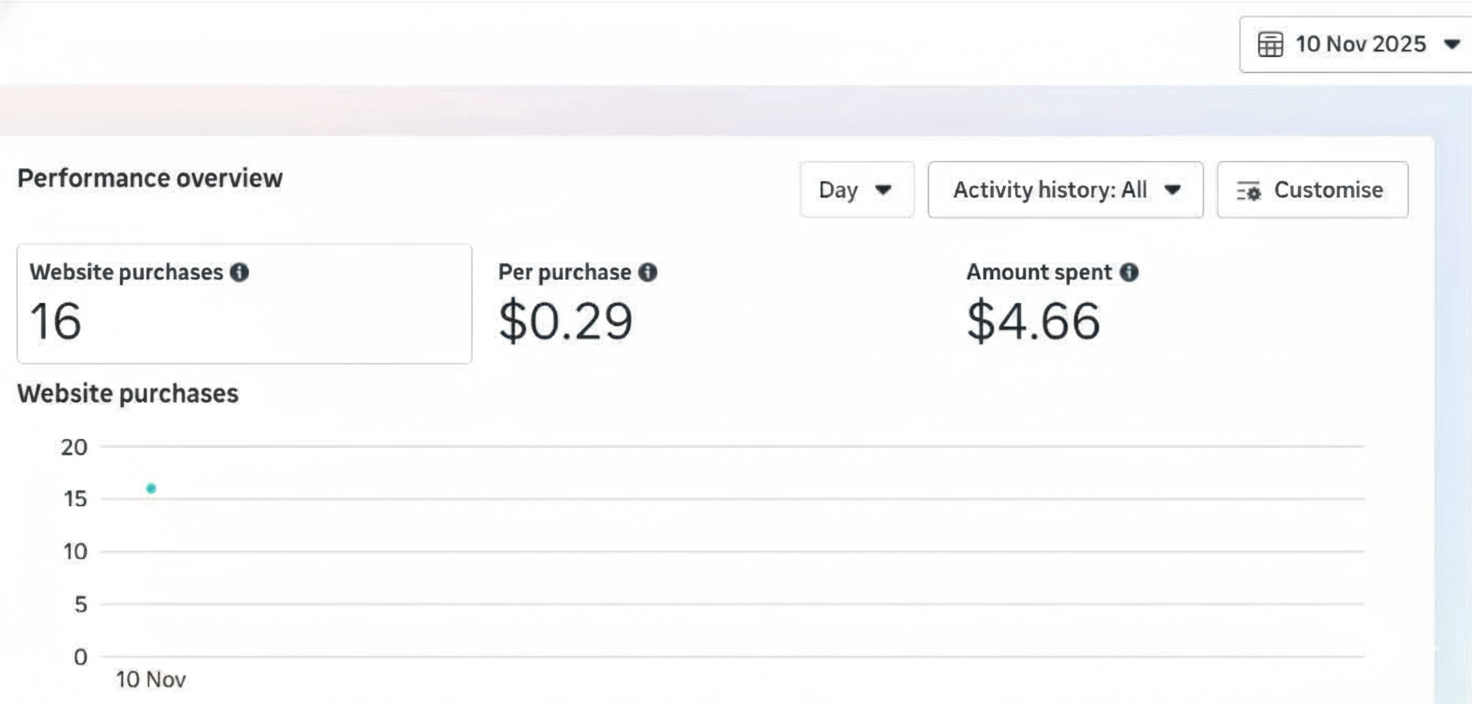Click the caret arrow on Activity history
The height and width of the screenshot is (704, 1472).
tap(1173, 190)
